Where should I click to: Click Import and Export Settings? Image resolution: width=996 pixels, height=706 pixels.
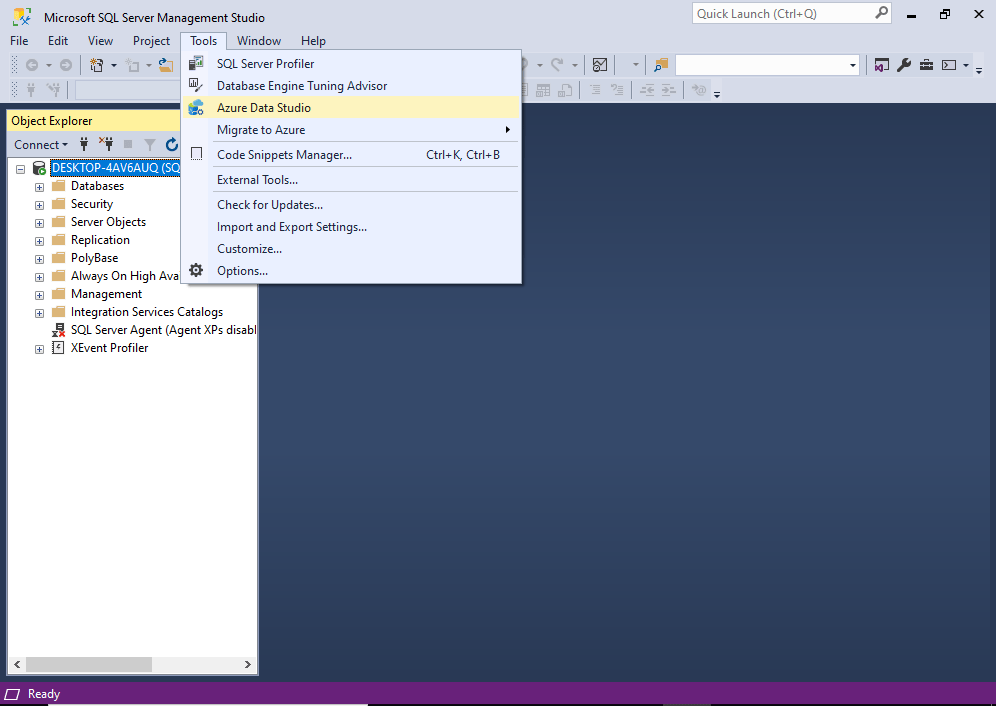(x=294, y=226)
